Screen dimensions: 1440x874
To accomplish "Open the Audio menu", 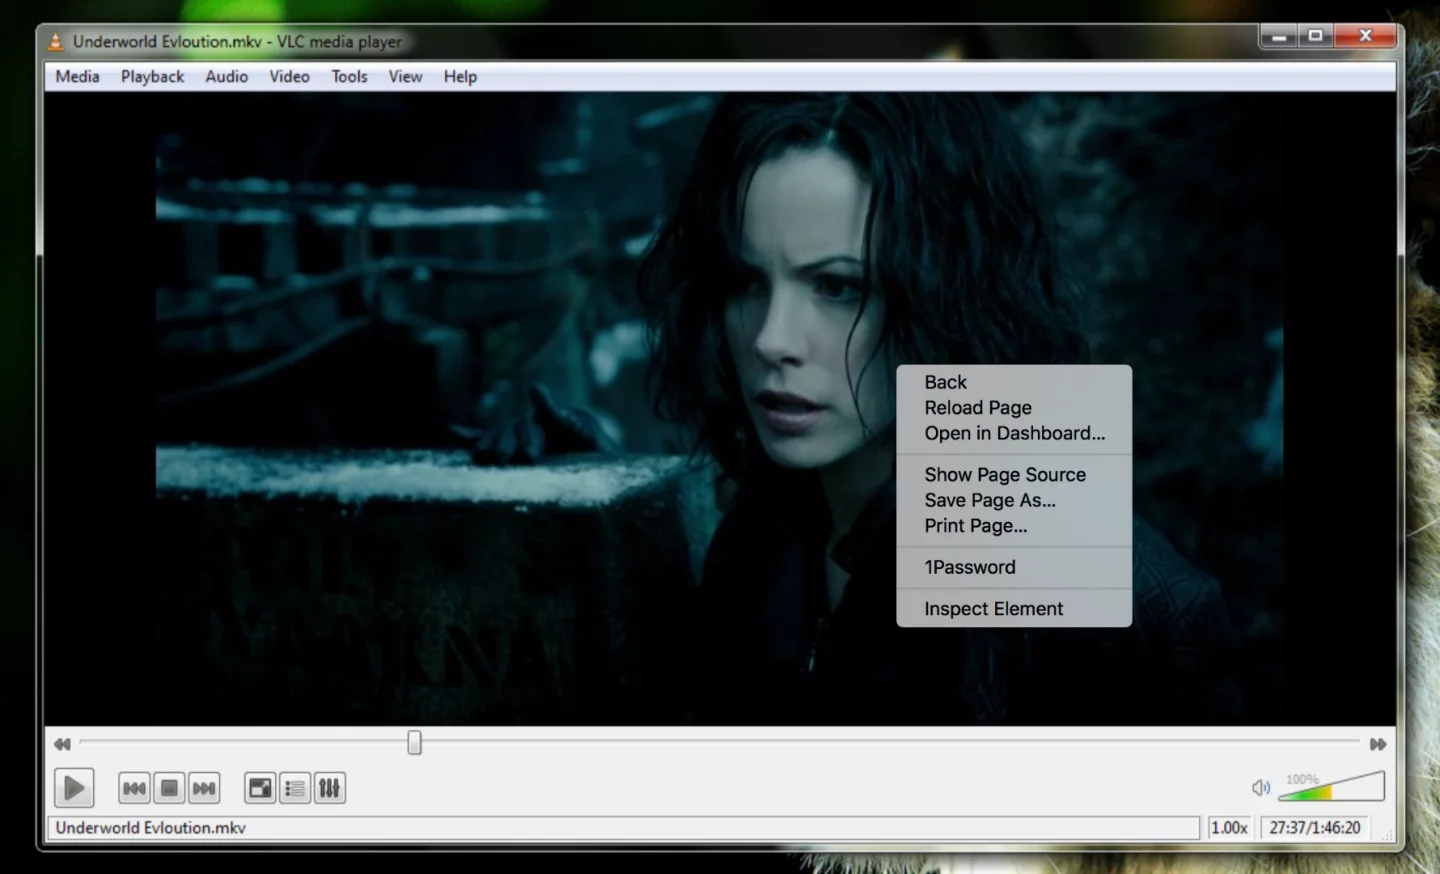I will [x=226, y=76].
